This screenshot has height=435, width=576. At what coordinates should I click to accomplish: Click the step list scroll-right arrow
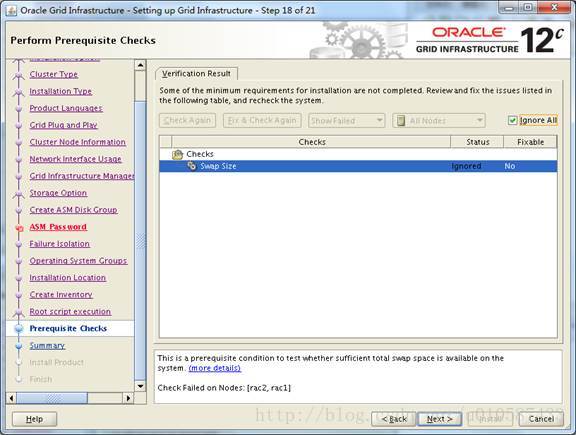tap(128, 398)
